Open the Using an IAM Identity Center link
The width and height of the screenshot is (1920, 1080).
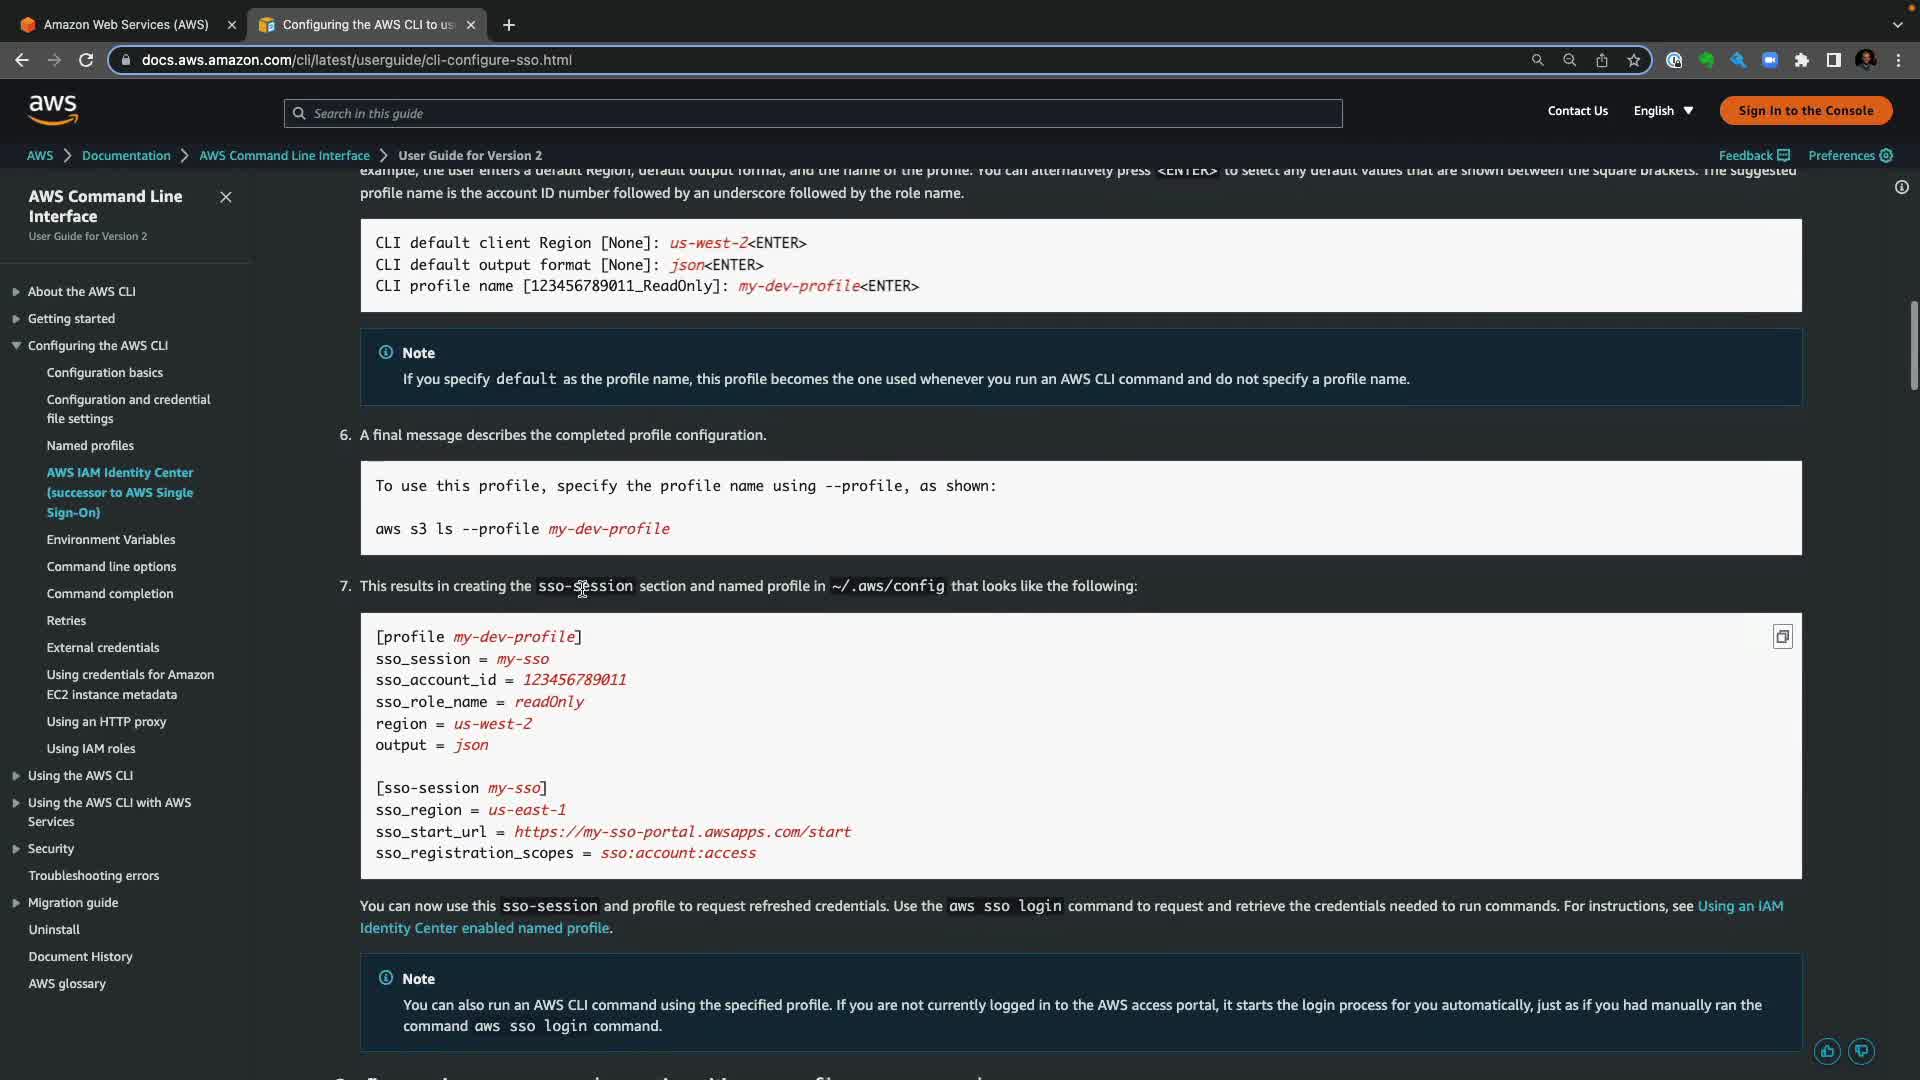[1739, 906]
